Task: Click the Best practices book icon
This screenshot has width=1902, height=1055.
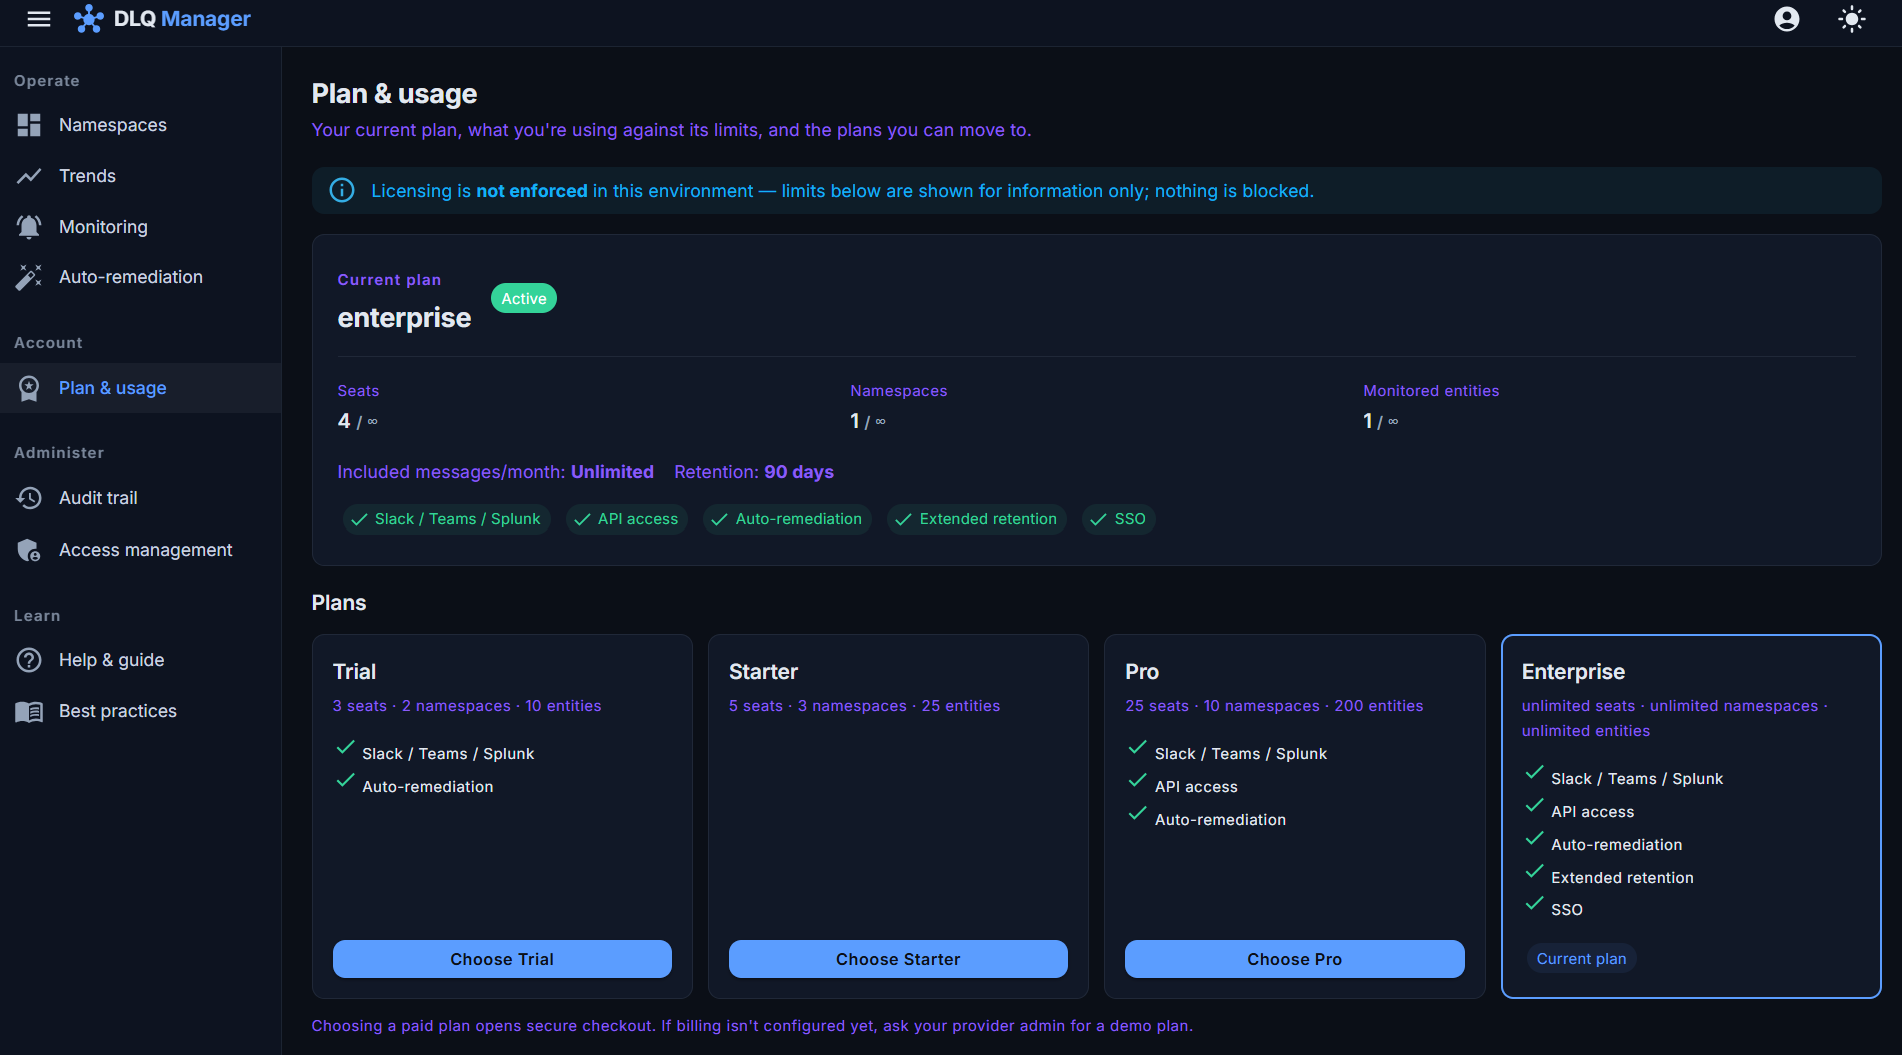Action: [29, 711]
